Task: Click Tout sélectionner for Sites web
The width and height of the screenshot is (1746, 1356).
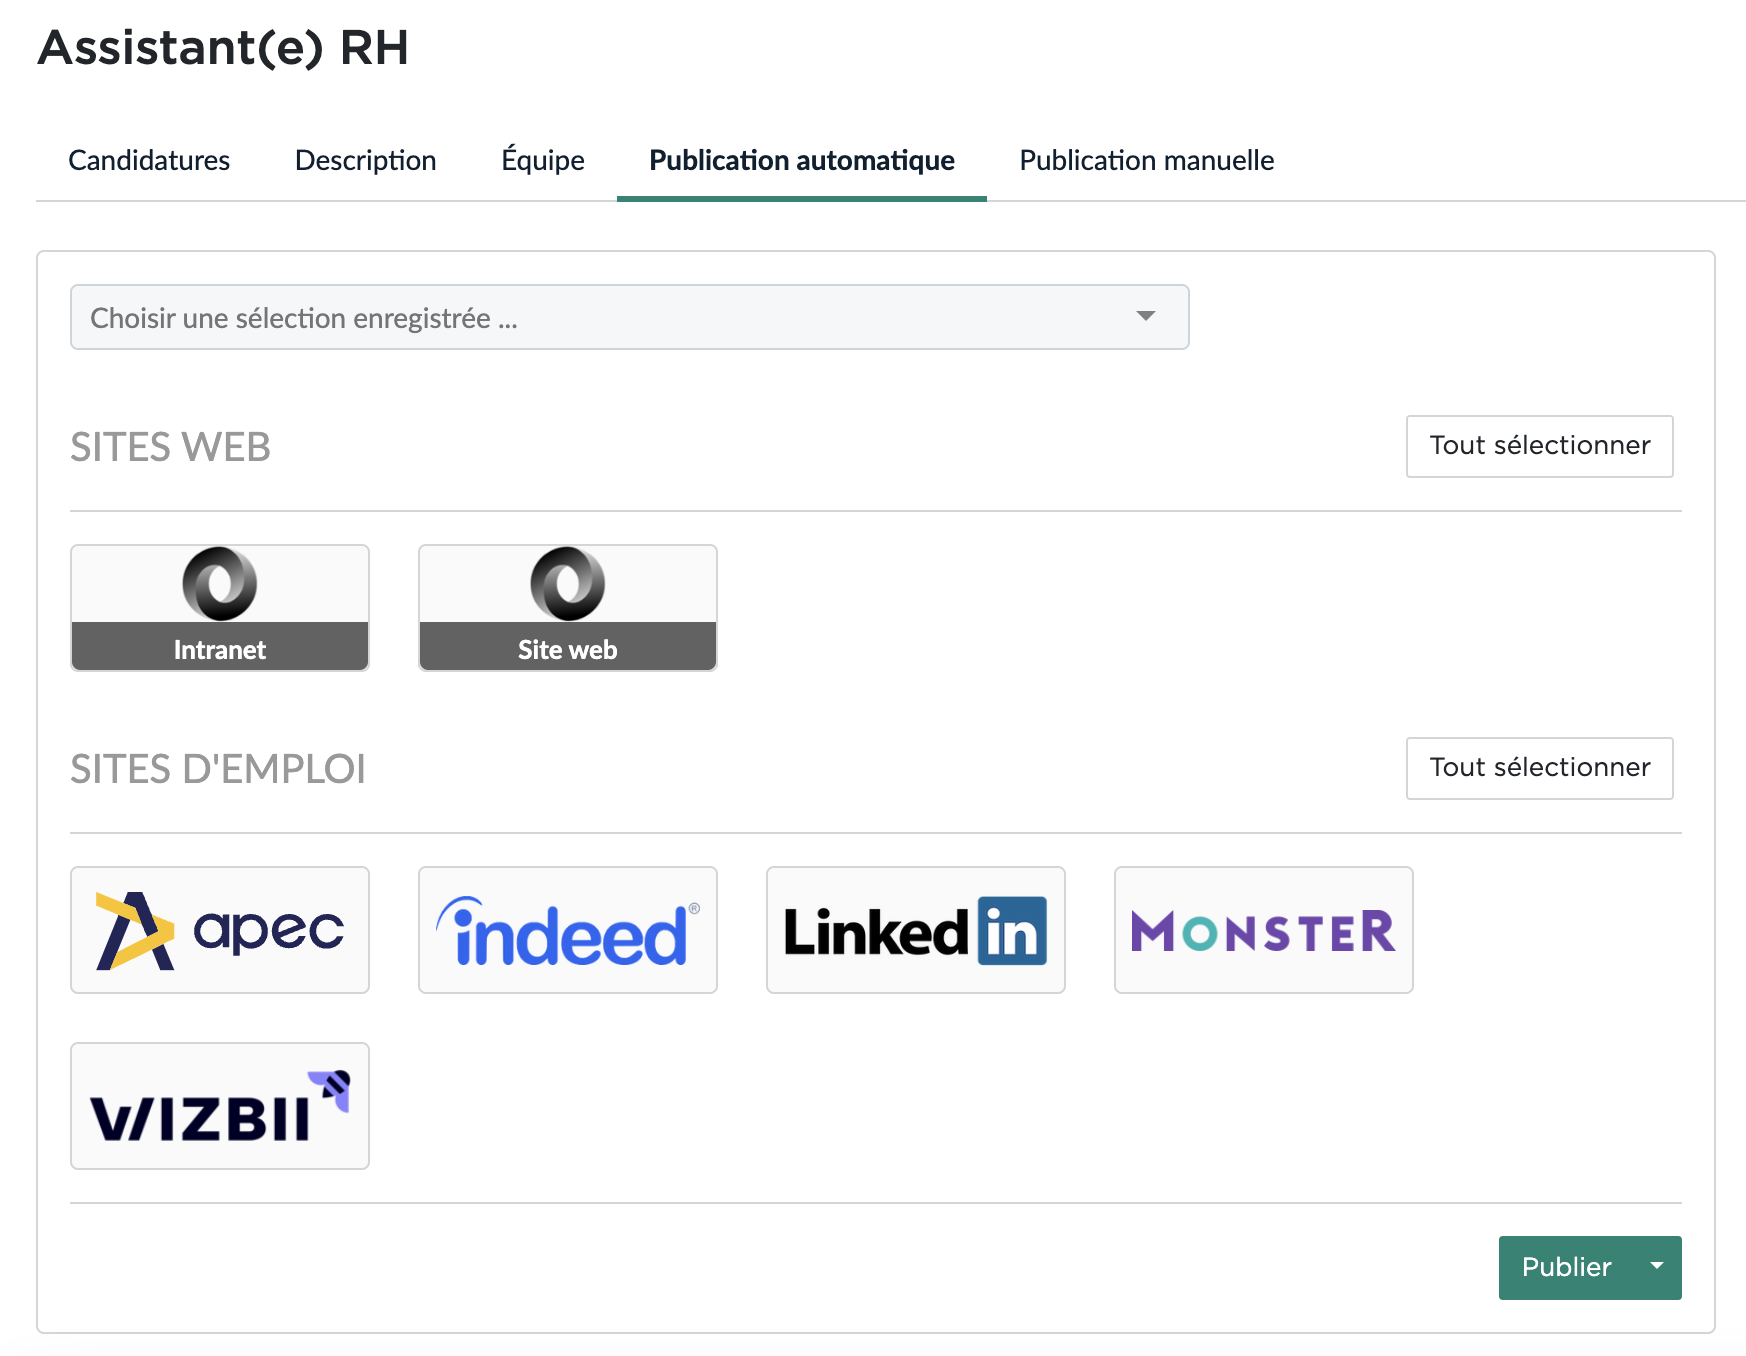Action: (x=1540, y=446)
